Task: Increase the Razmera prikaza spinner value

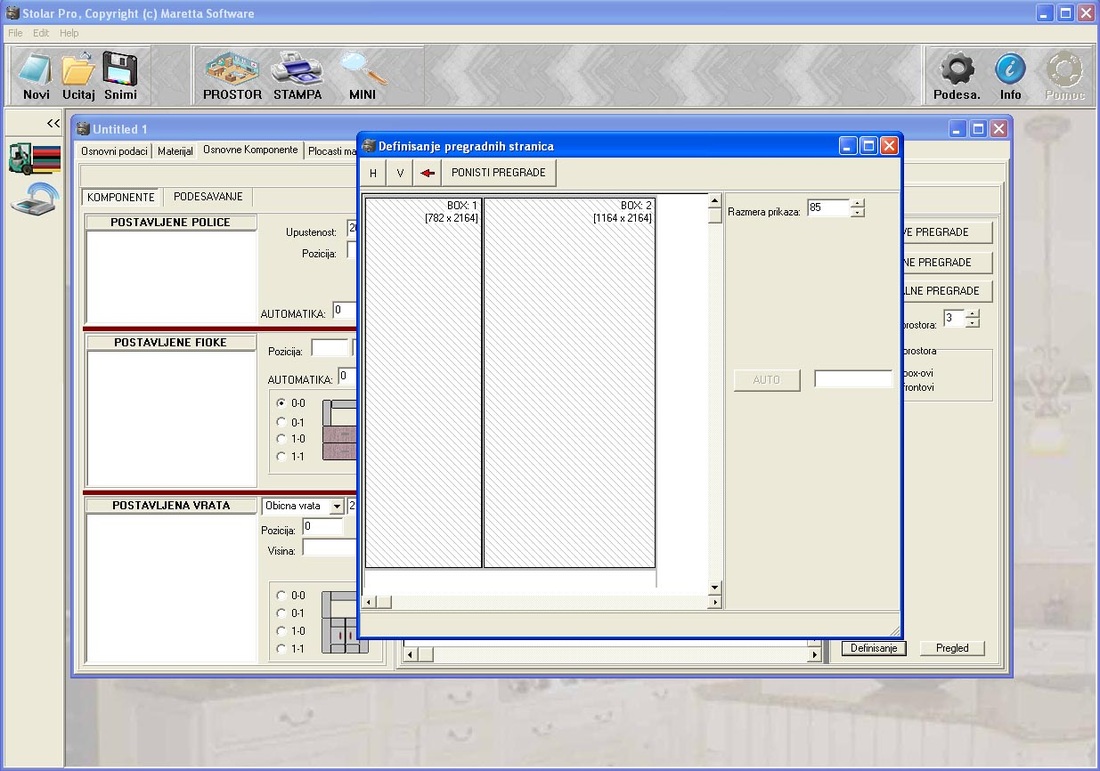Action: 857,203
